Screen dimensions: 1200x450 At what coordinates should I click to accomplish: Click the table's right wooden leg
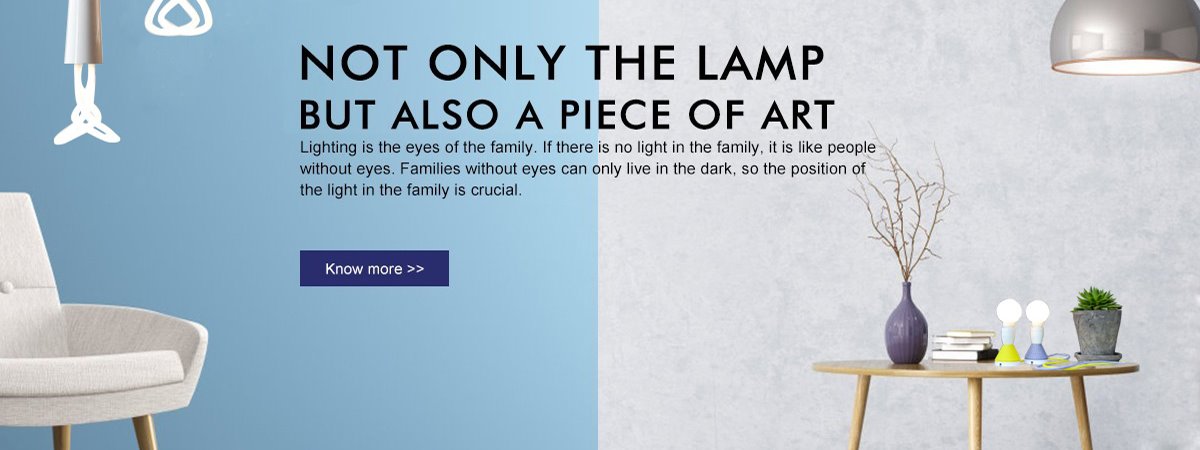click(x=1081, y=412)
